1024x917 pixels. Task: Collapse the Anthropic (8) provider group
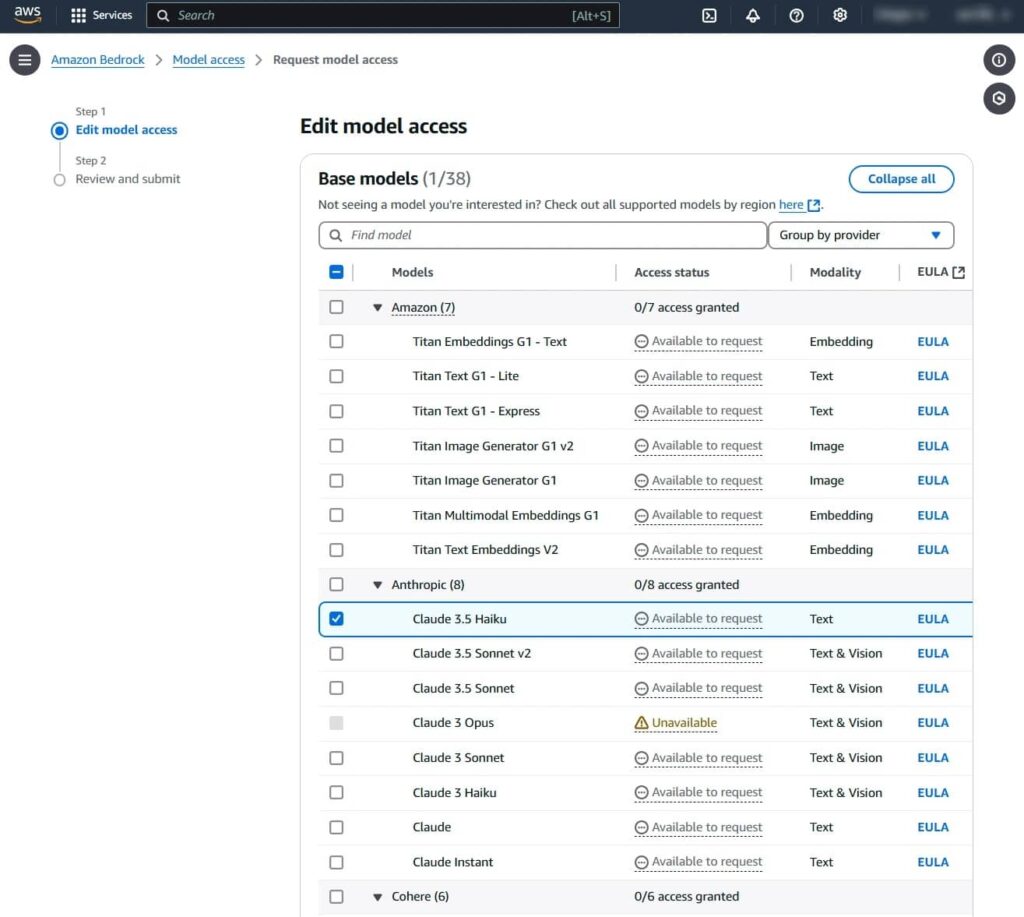point(378,585)
